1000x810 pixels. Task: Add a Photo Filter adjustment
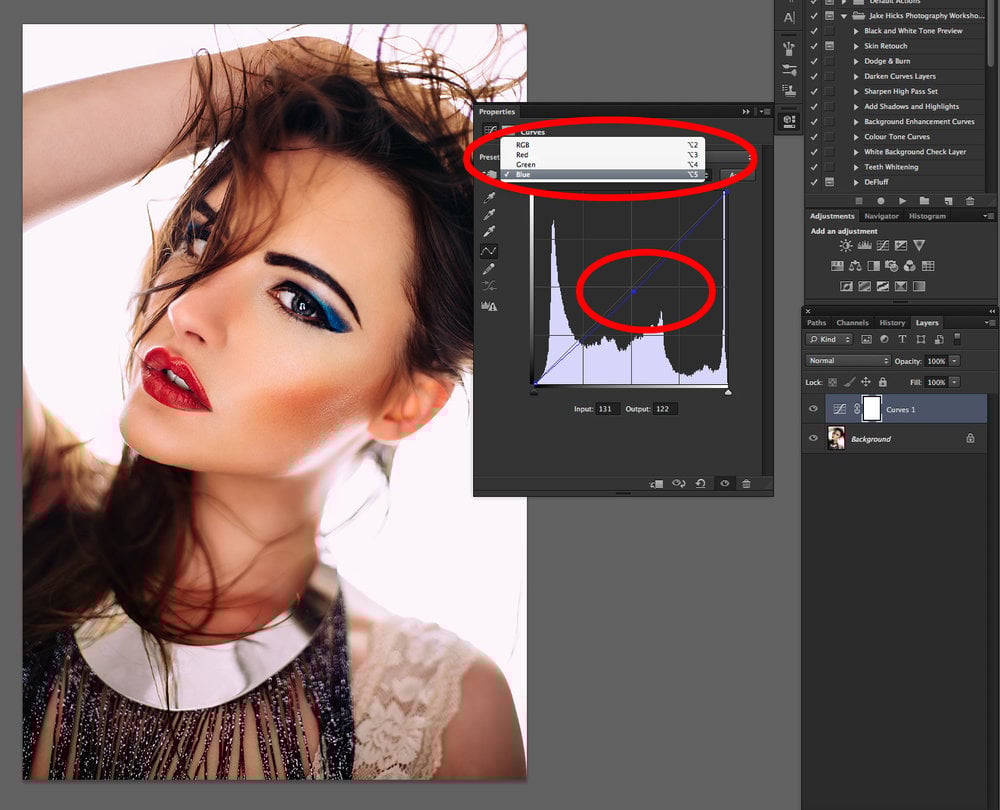892,266
